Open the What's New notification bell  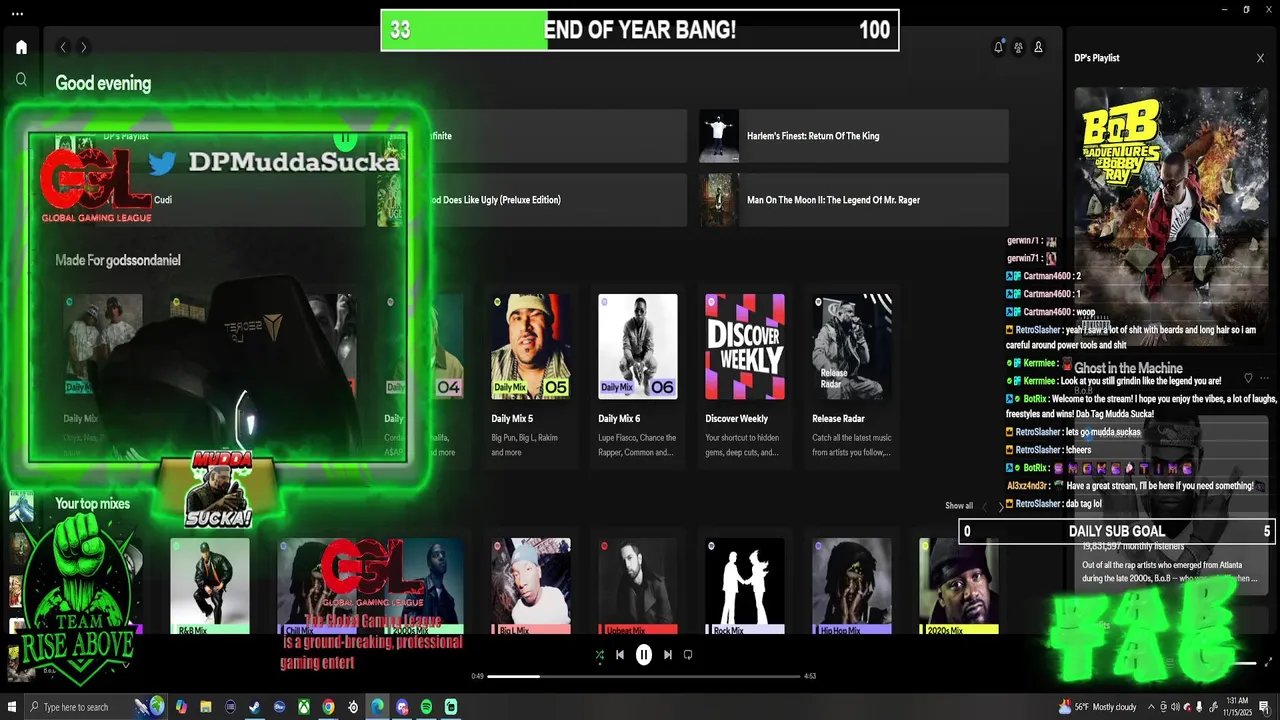tap(998, 47)
